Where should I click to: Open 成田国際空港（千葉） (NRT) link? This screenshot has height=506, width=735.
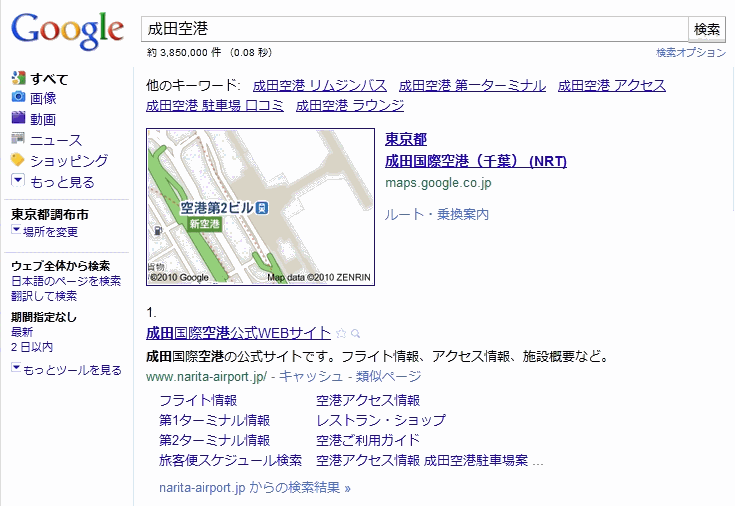coord(476,161)
